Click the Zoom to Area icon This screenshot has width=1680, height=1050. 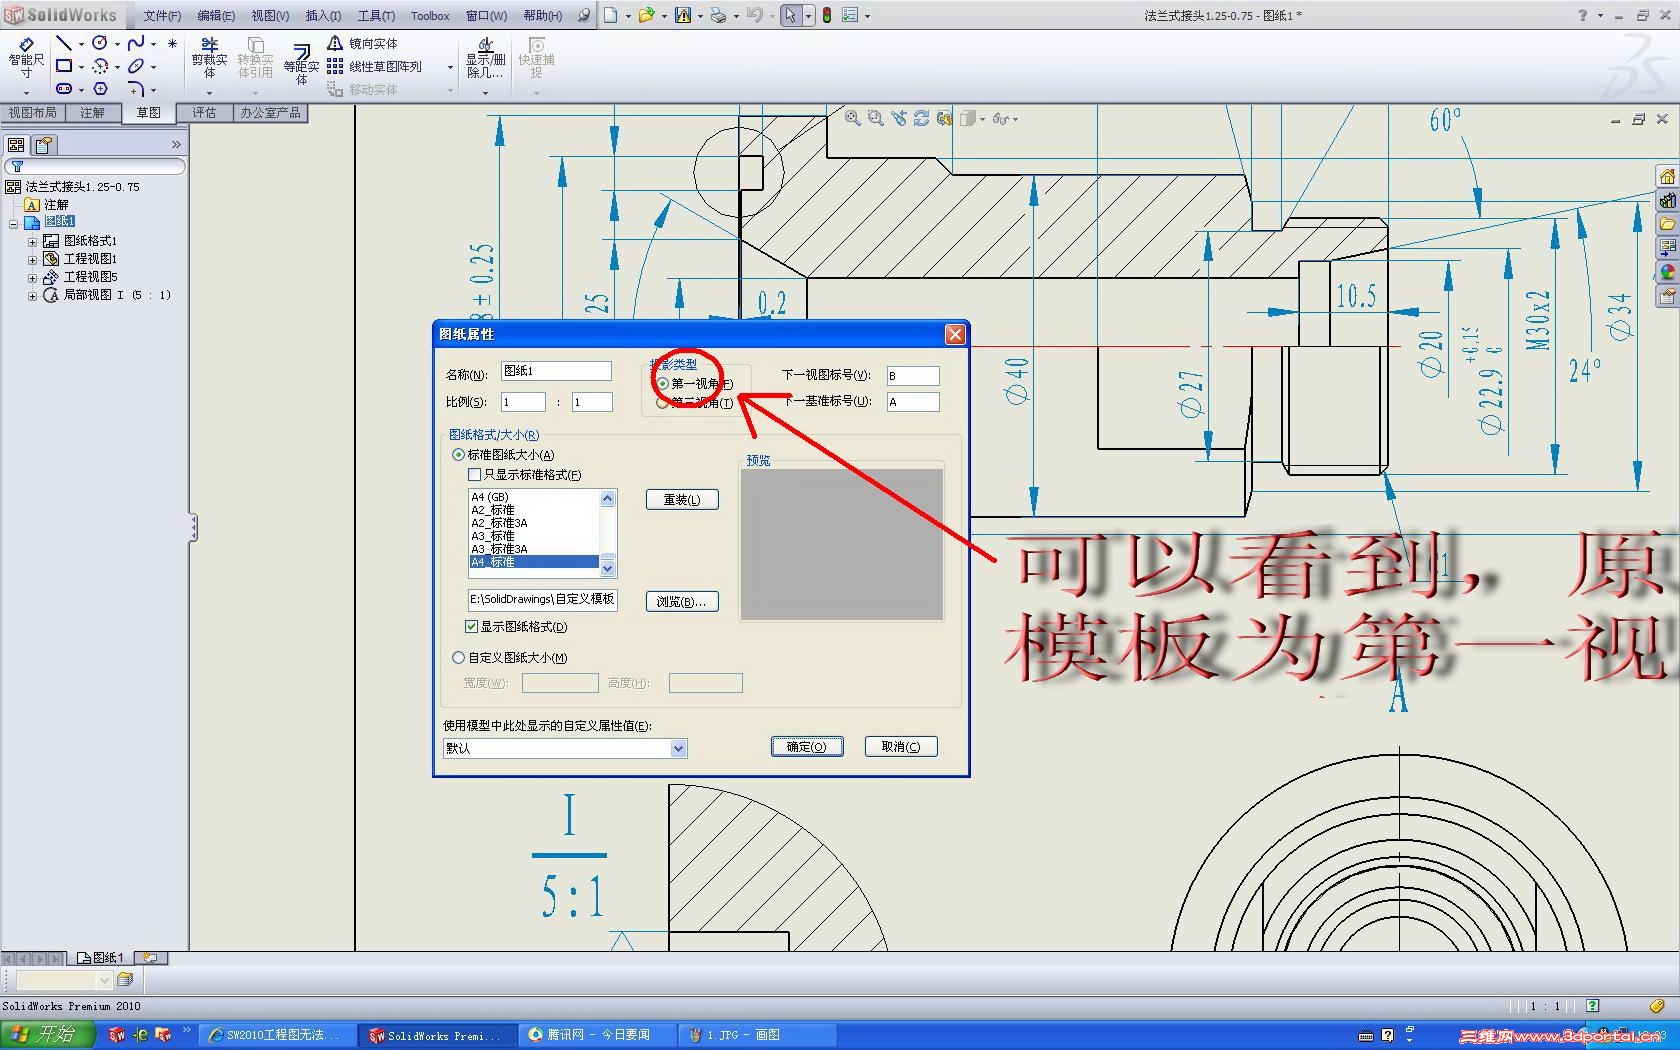(875, 118)
